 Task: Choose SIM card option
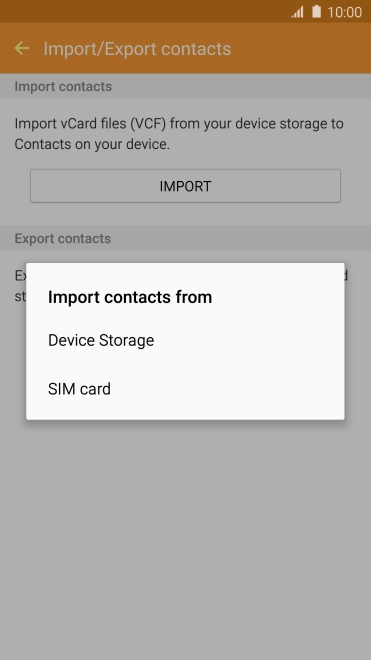[185, 389]
